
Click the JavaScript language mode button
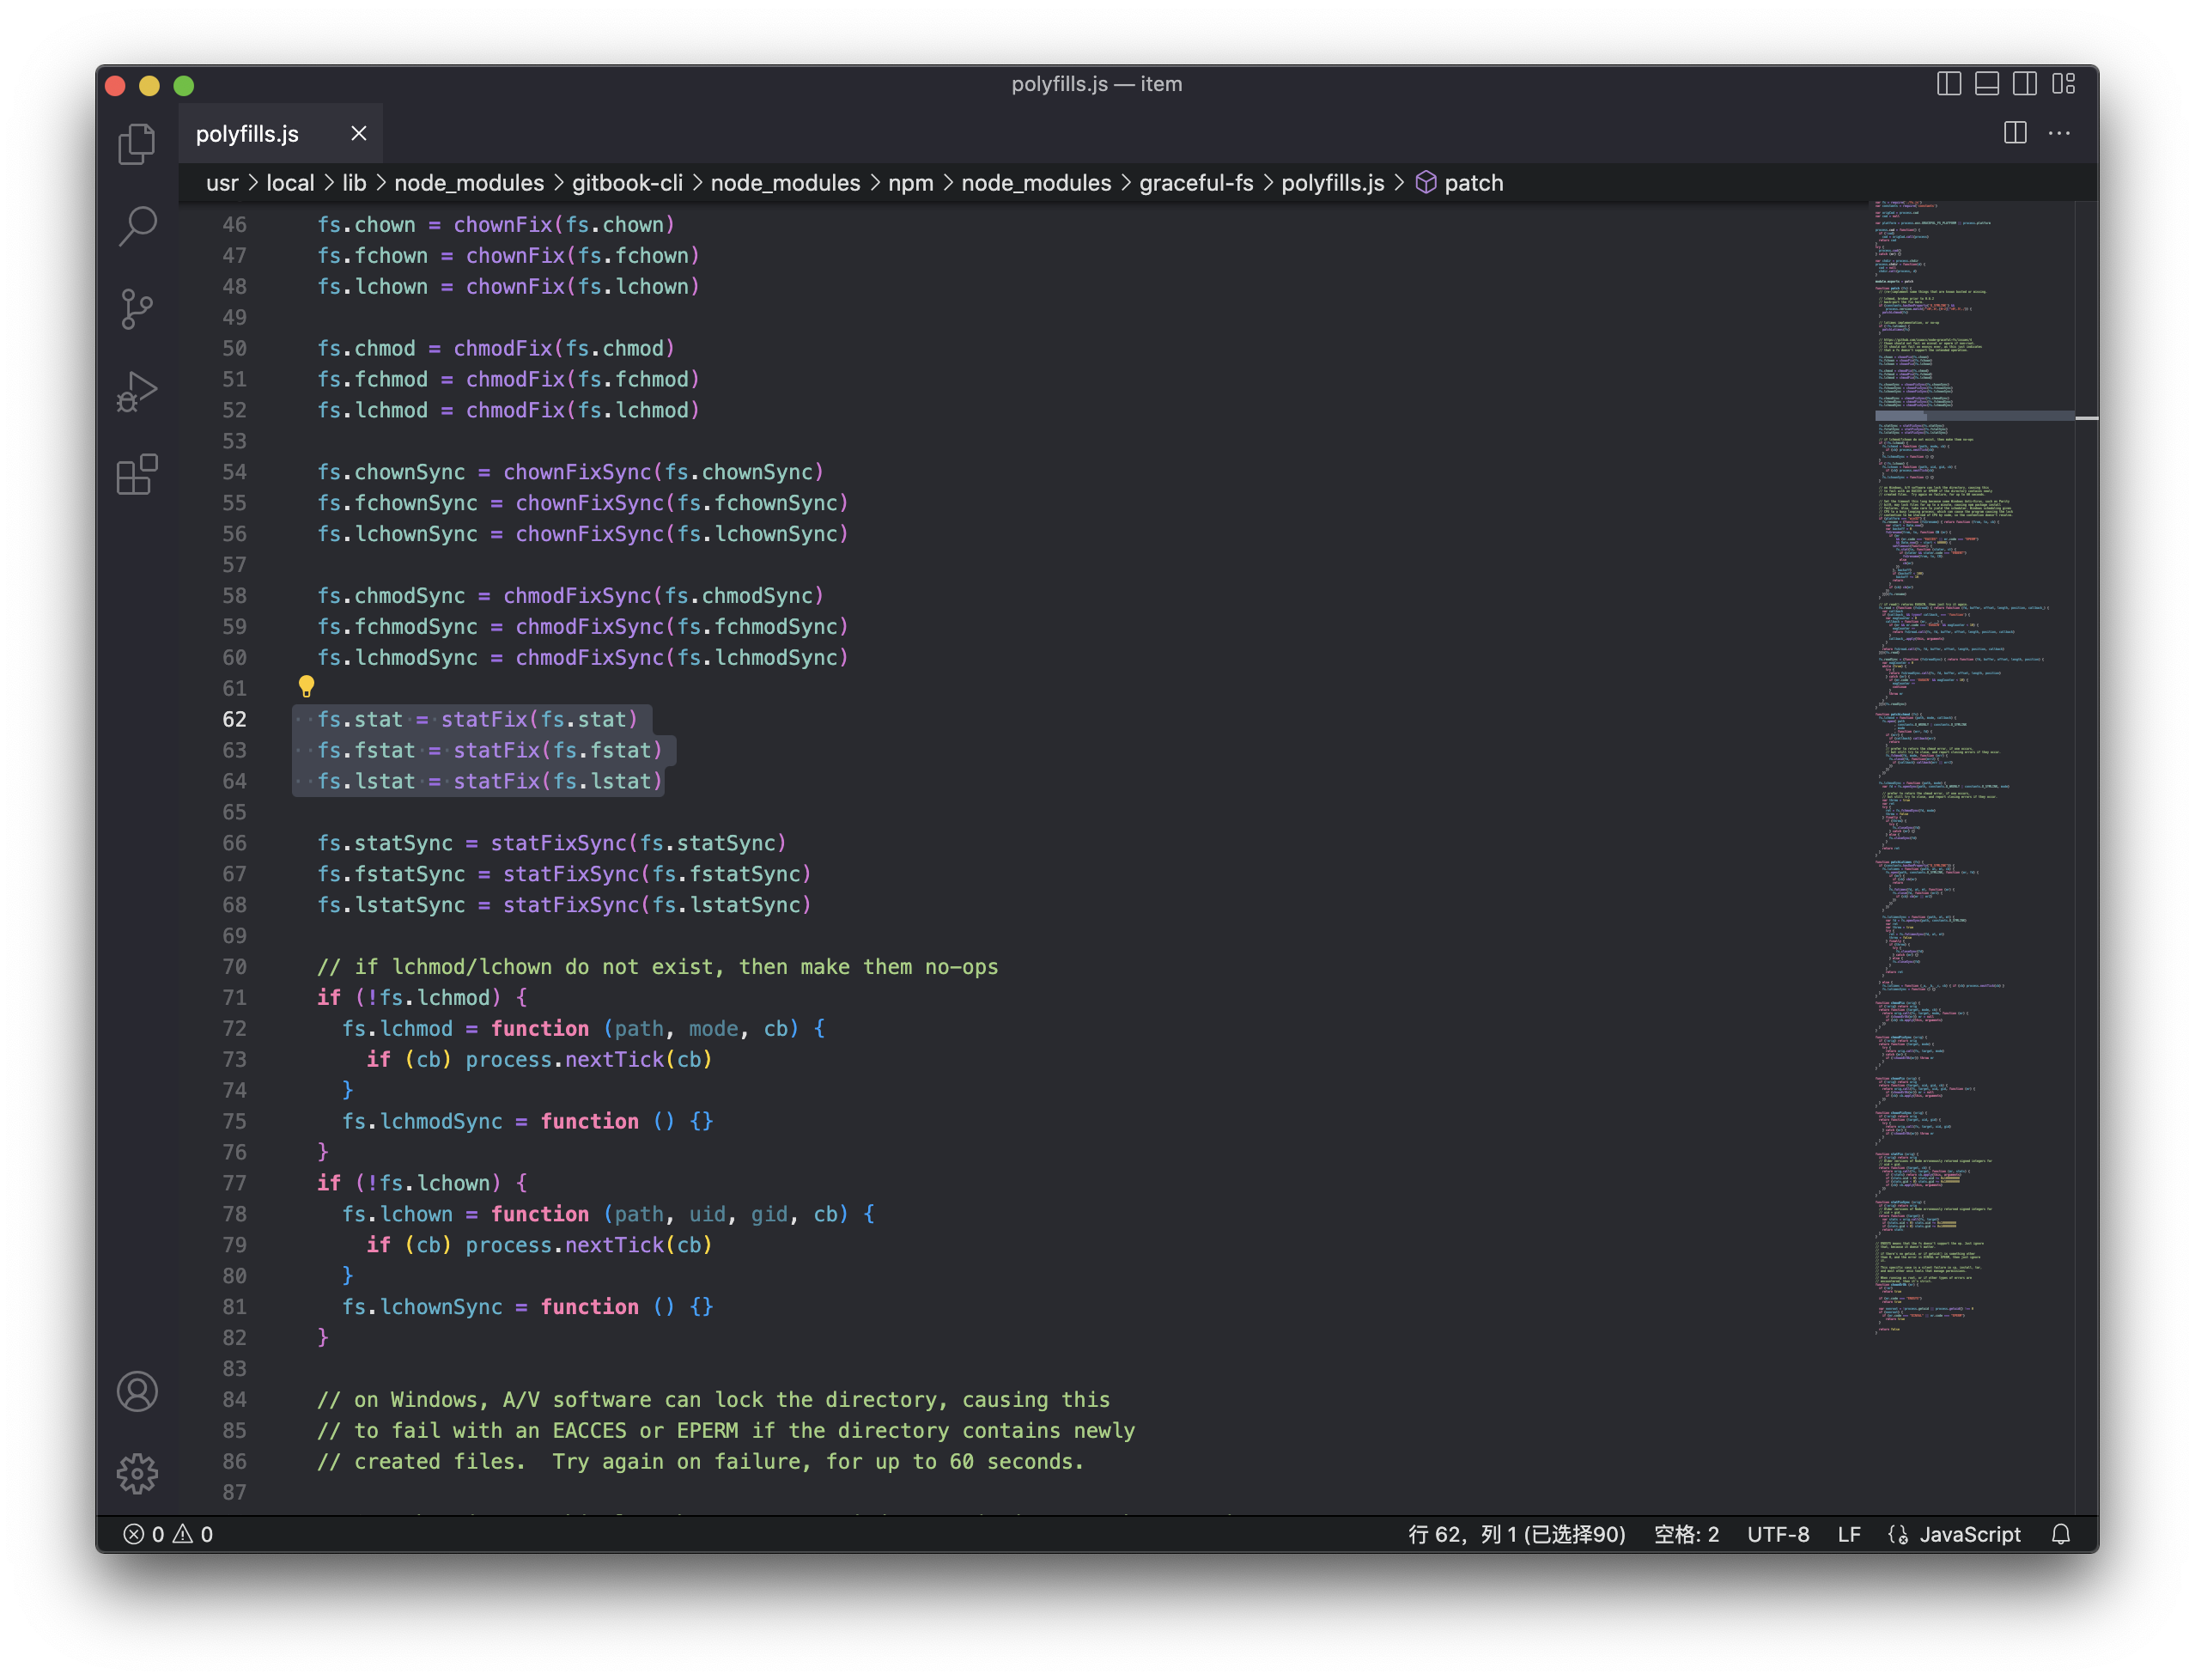(1969, 1534)
